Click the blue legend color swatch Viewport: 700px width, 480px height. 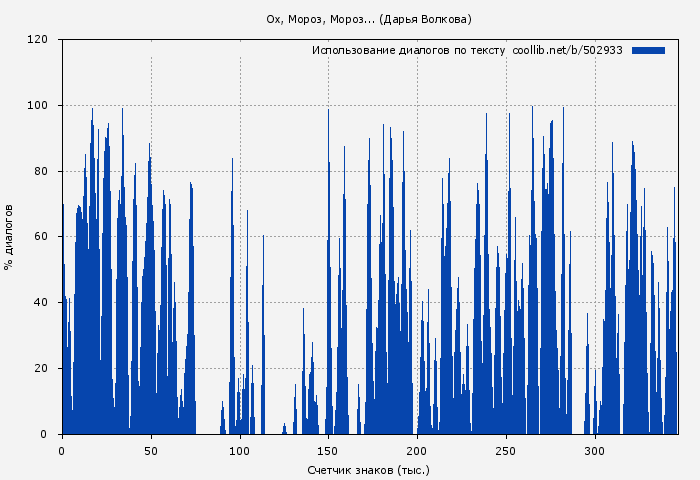[x=648, y=50]
